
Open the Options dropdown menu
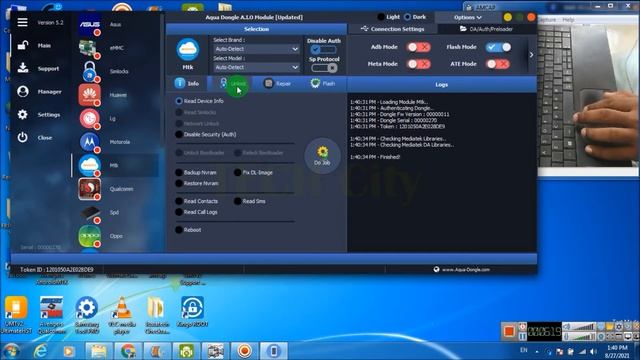tap(468, 18)
